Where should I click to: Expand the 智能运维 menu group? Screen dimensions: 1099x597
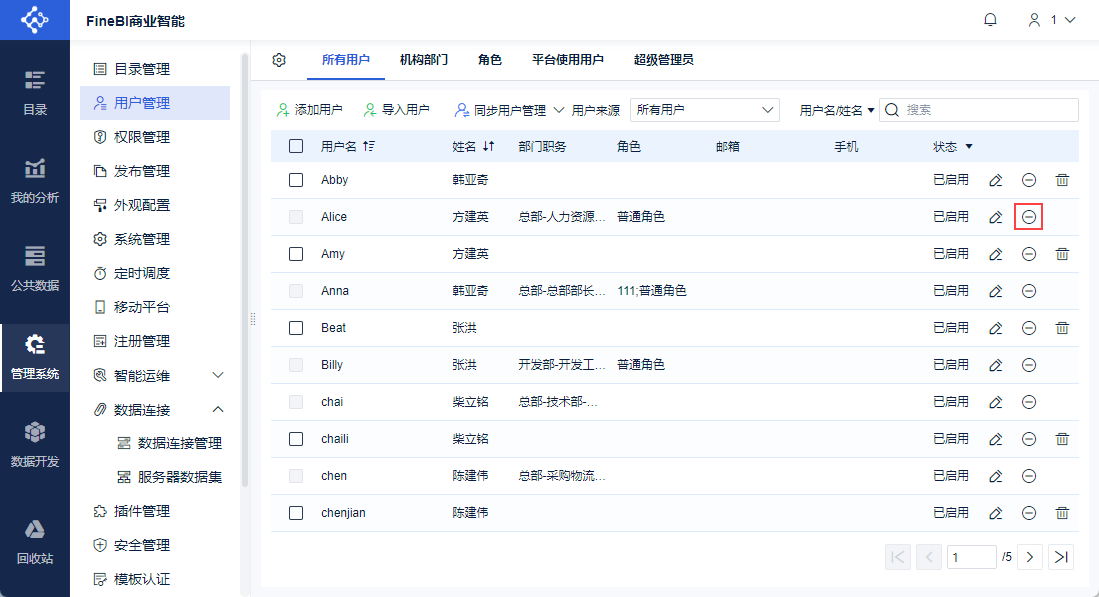click(x=219, y=375)
